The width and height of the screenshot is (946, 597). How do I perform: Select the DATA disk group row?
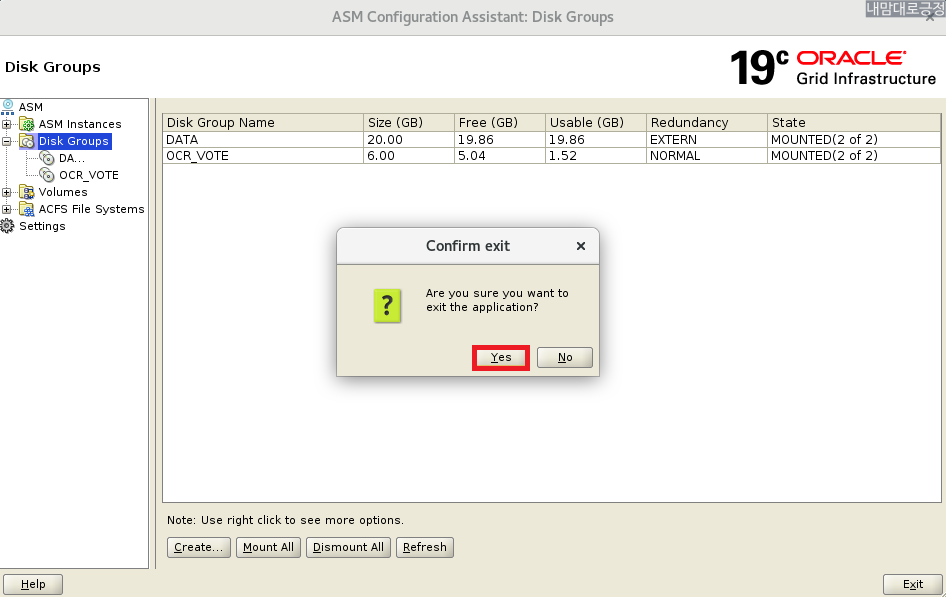click(x=551, y=139)
